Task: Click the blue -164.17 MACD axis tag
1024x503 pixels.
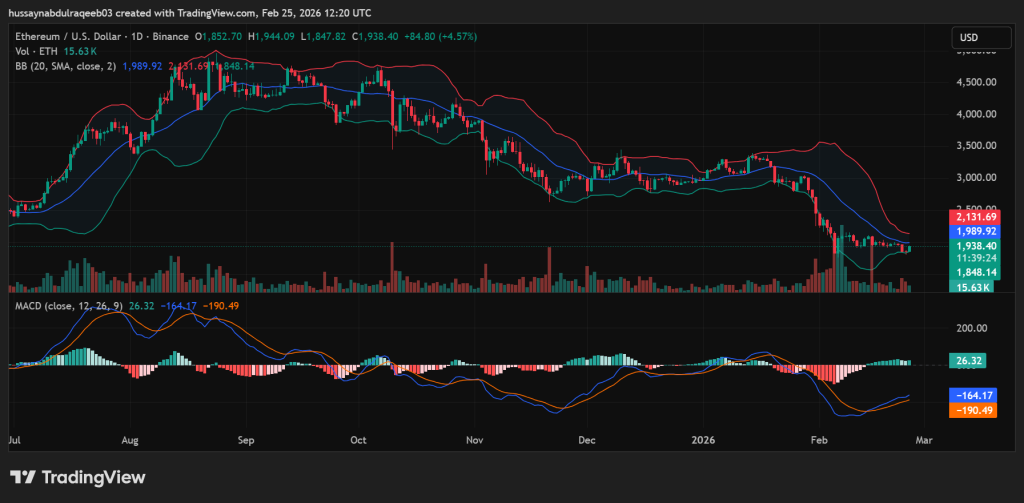Action: coord(971,395)
